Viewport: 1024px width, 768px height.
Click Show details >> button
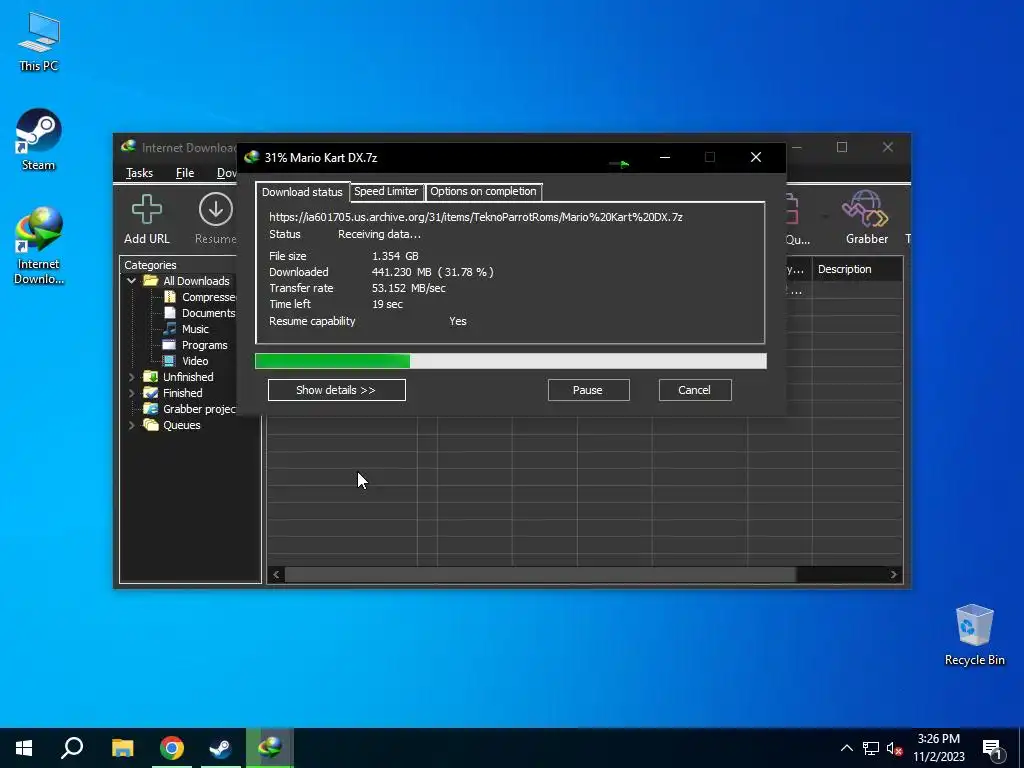pos(336,390)
